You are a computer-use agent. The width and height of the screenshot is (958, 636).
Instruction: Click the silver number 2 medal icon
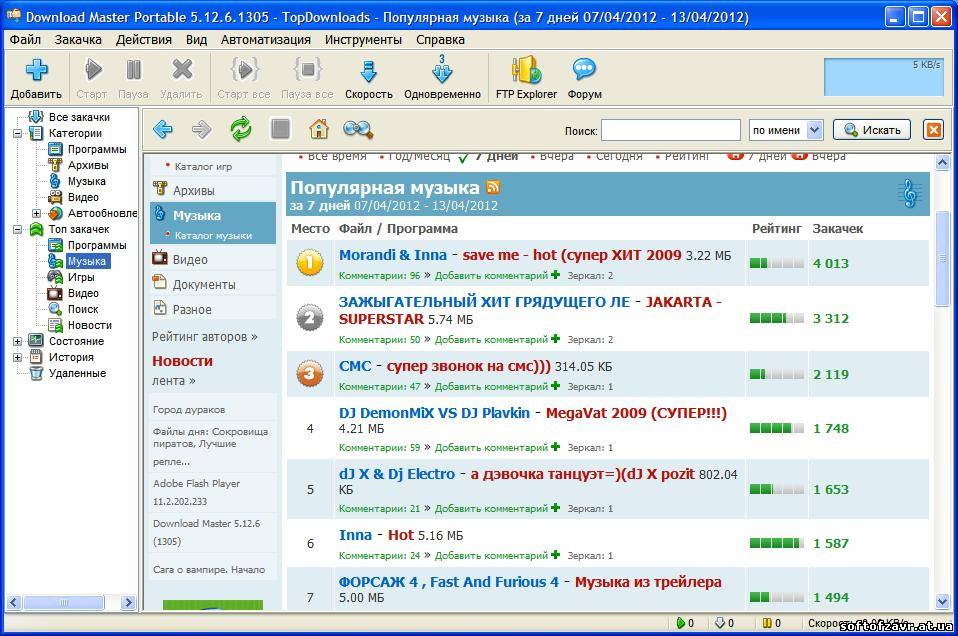[x=310, y=318]
